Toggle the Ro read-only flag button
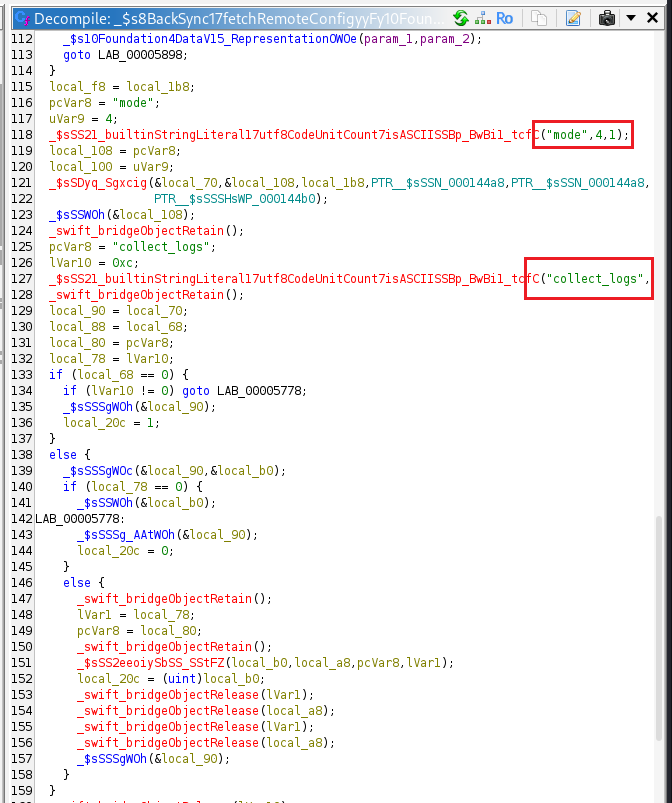The height and width of the screenshot is (803, 672). [505, 18]
